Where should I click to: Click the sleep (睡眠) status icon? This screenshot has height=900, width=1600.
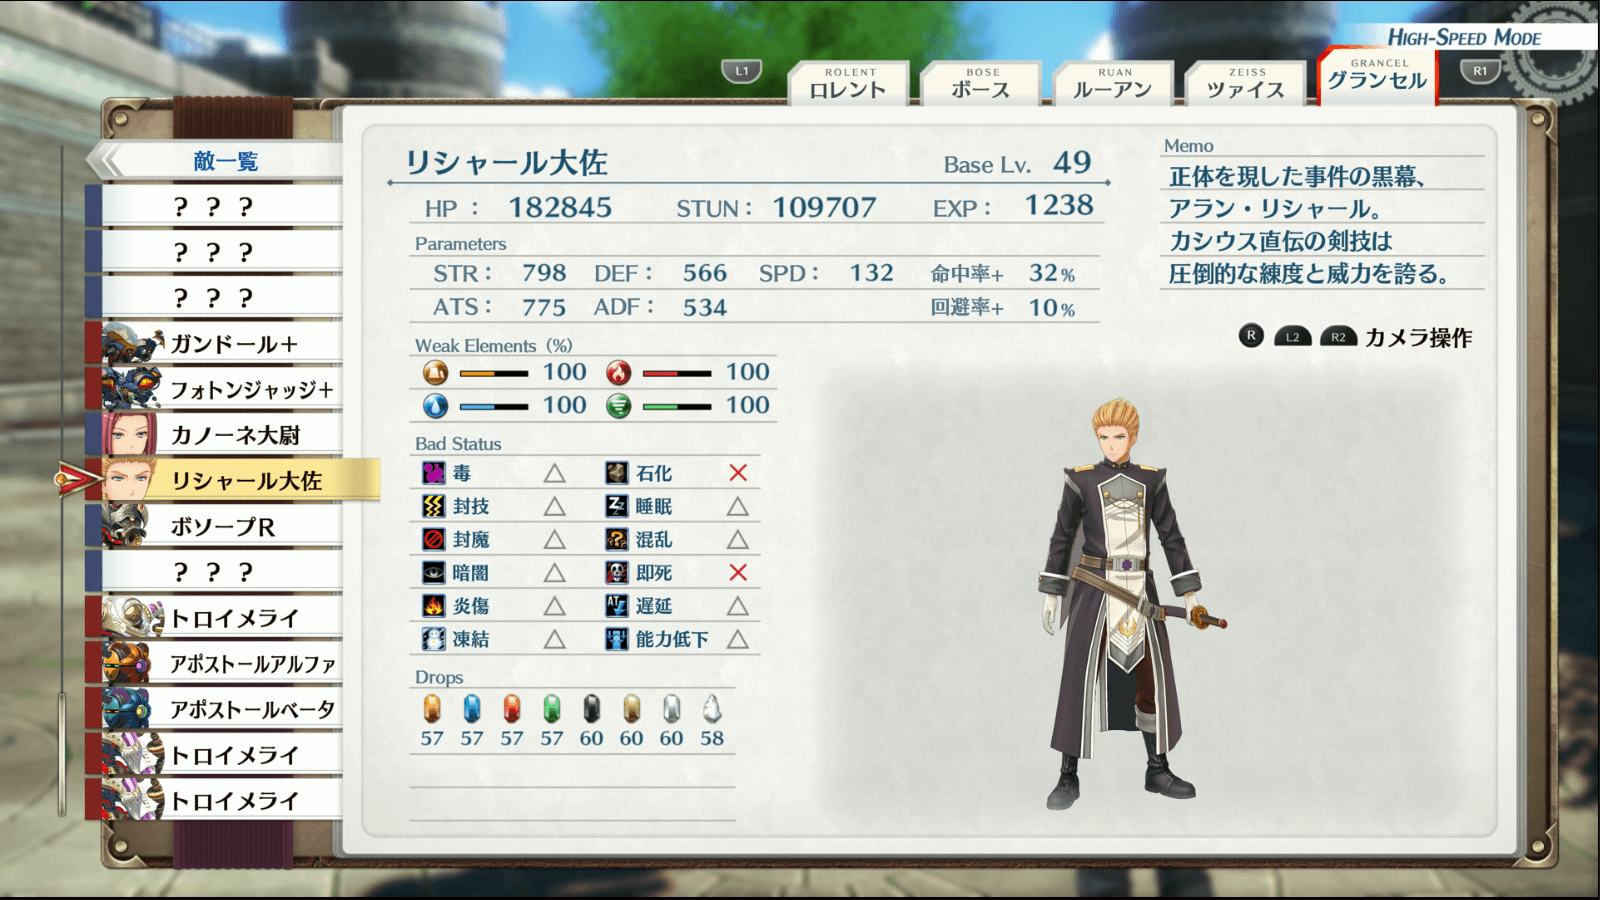[617, 506]
